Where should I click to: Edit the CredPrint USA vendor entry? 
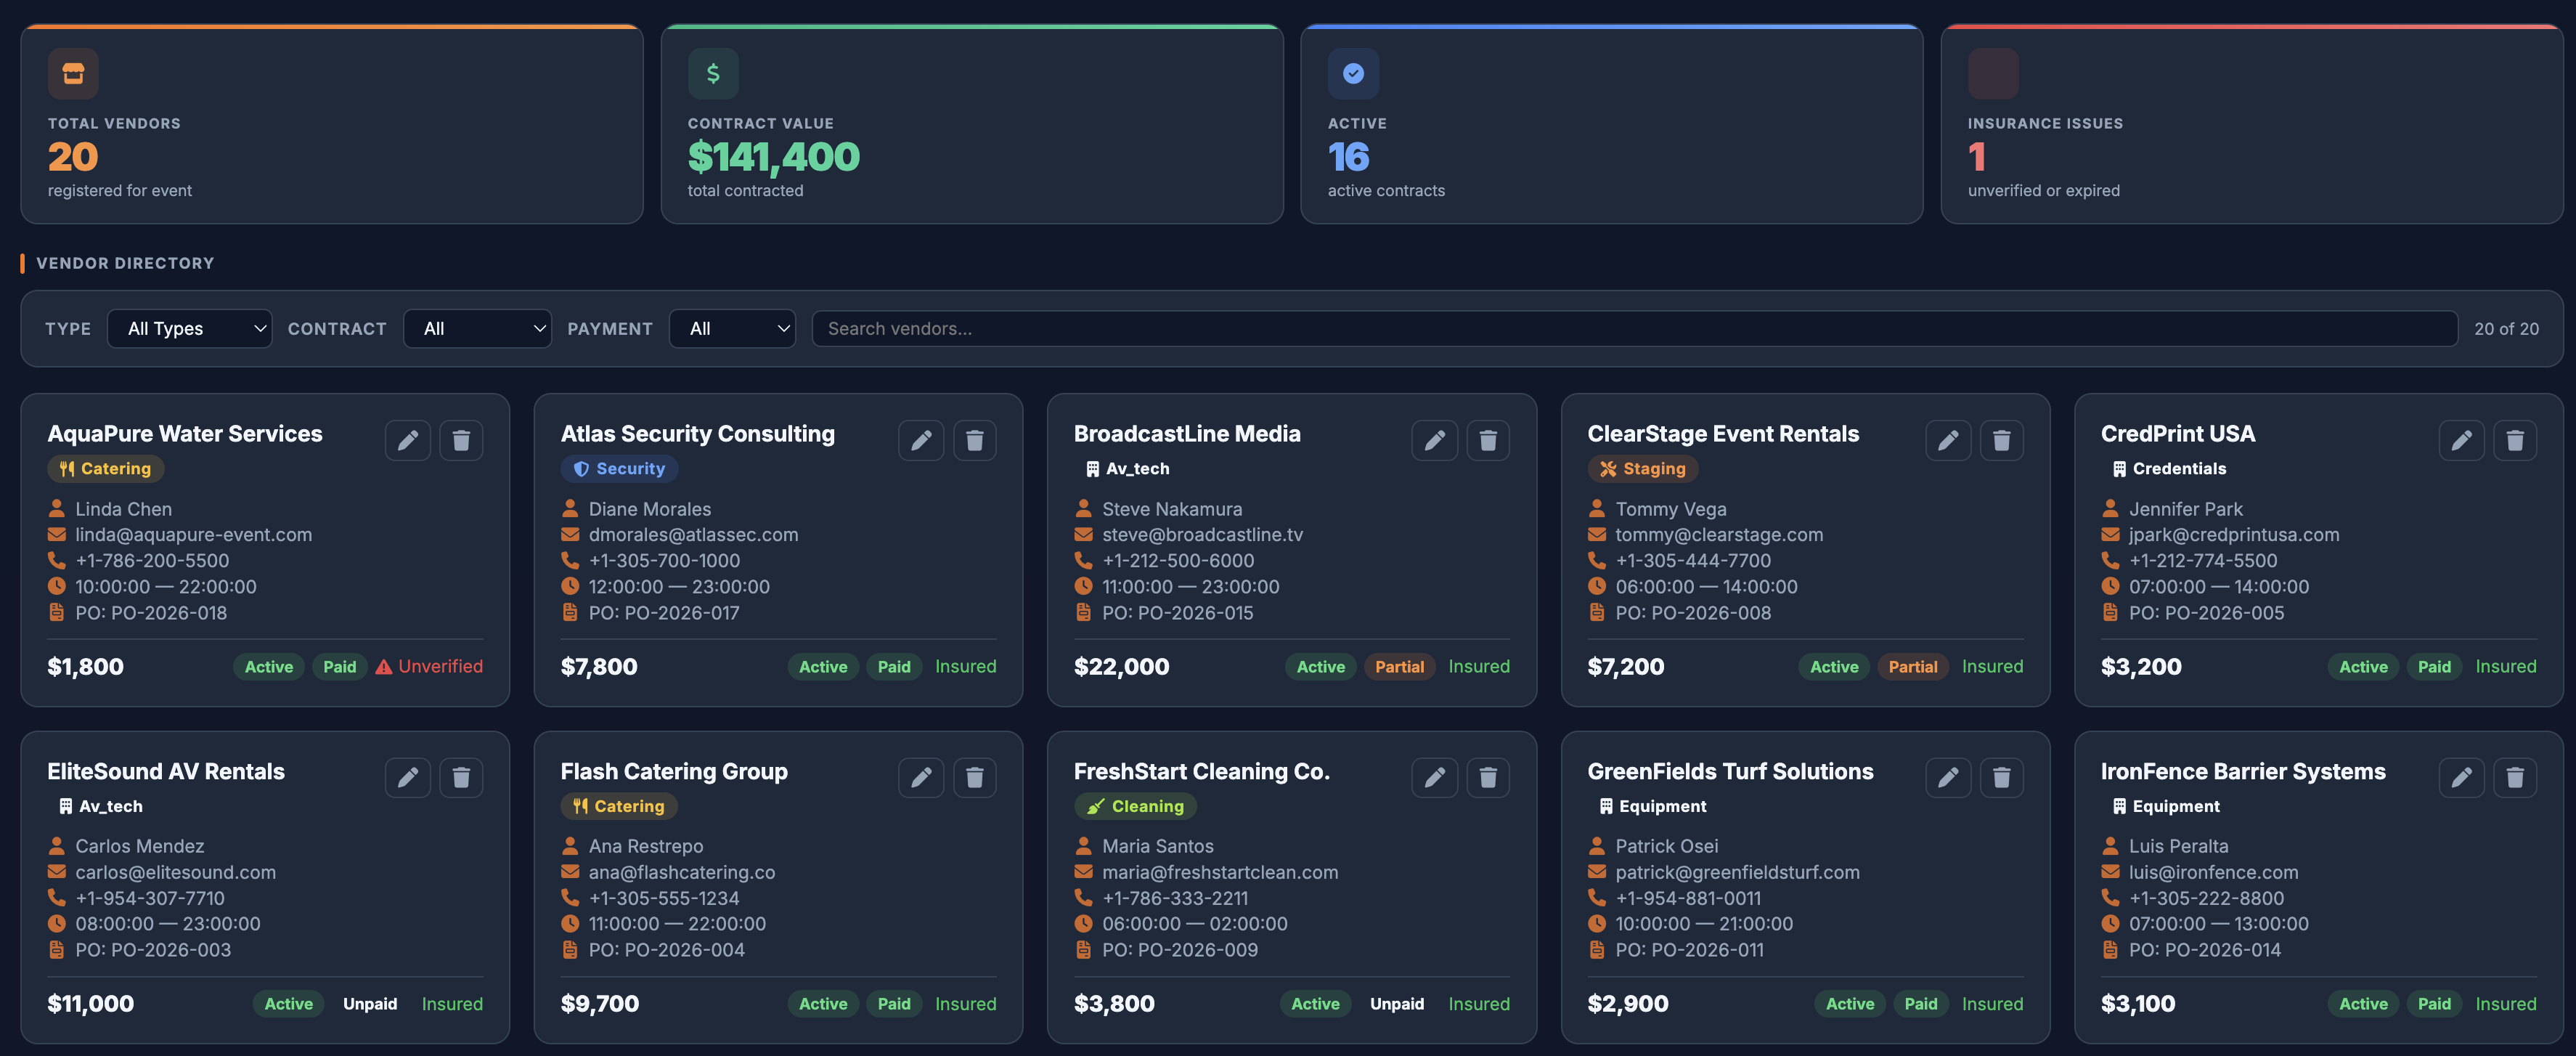coord(2462,440)
